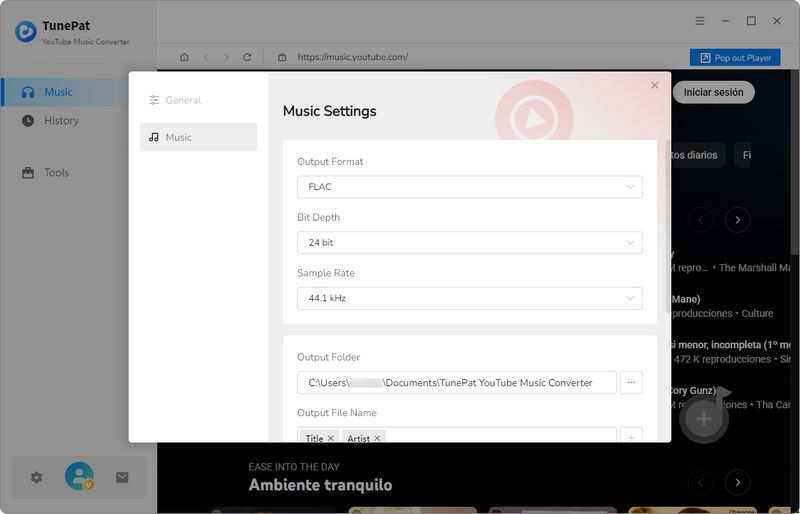Click the lock icon beside the URL

(x=282, y=57)
